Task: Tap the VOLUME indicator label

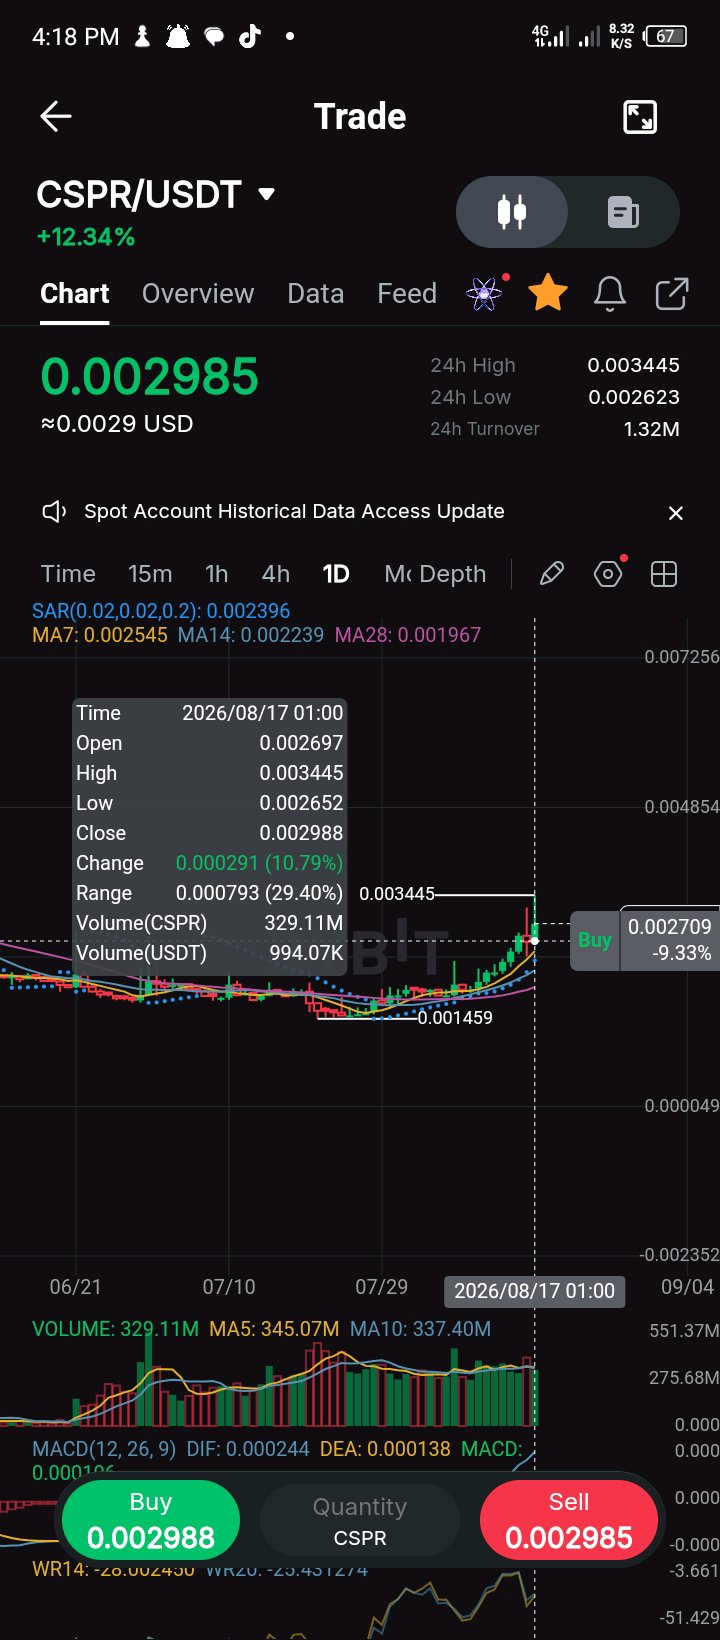Action: [115, 1329]
